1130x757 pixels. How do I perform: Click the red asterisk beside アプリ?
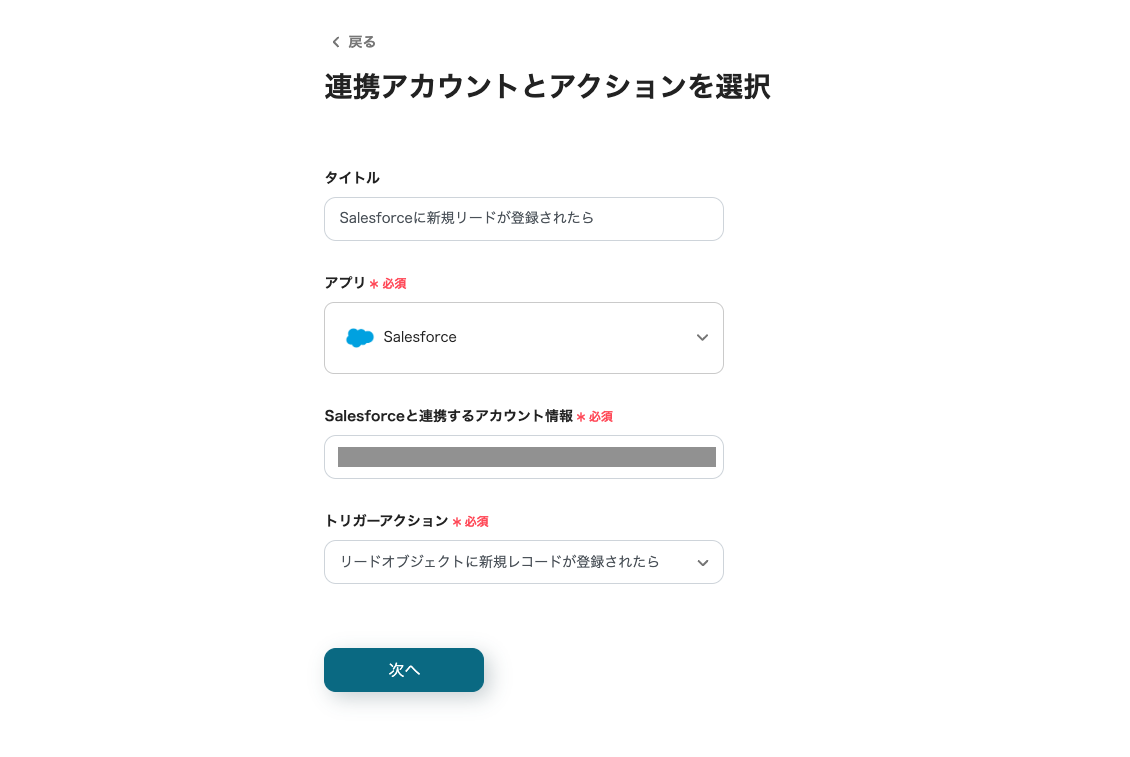[x=374, y=284]
